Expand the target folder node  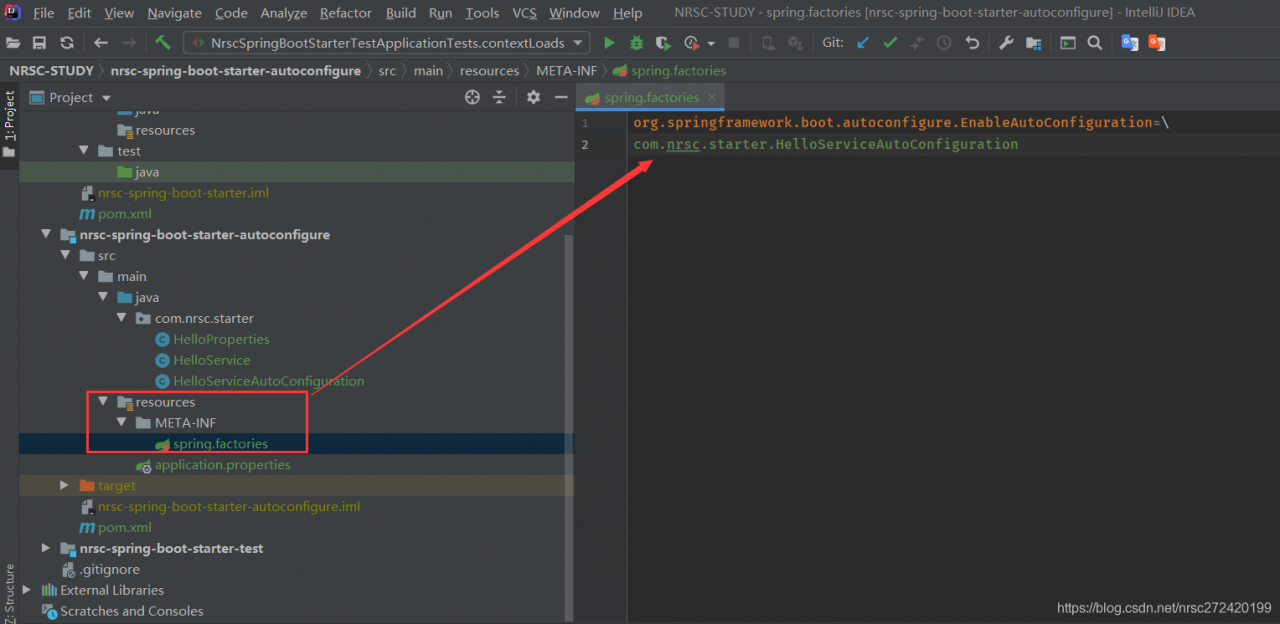pos(65,485)
